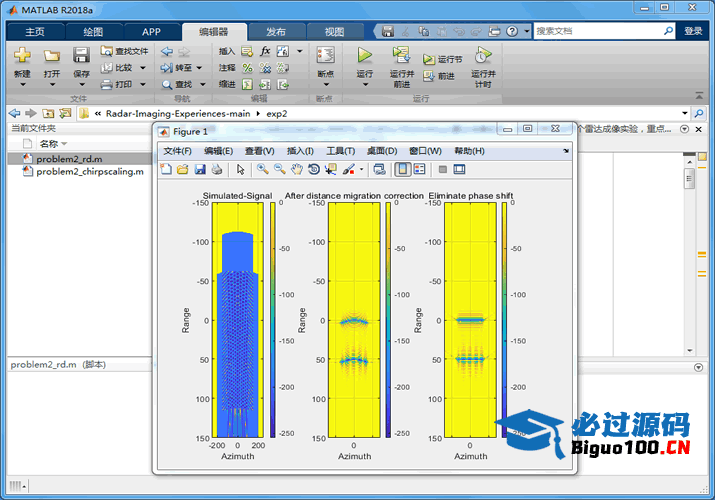Click the Simulated-Signal plot colorbar
The width and height of the screenshot is (715, 500).
point(272,320)
